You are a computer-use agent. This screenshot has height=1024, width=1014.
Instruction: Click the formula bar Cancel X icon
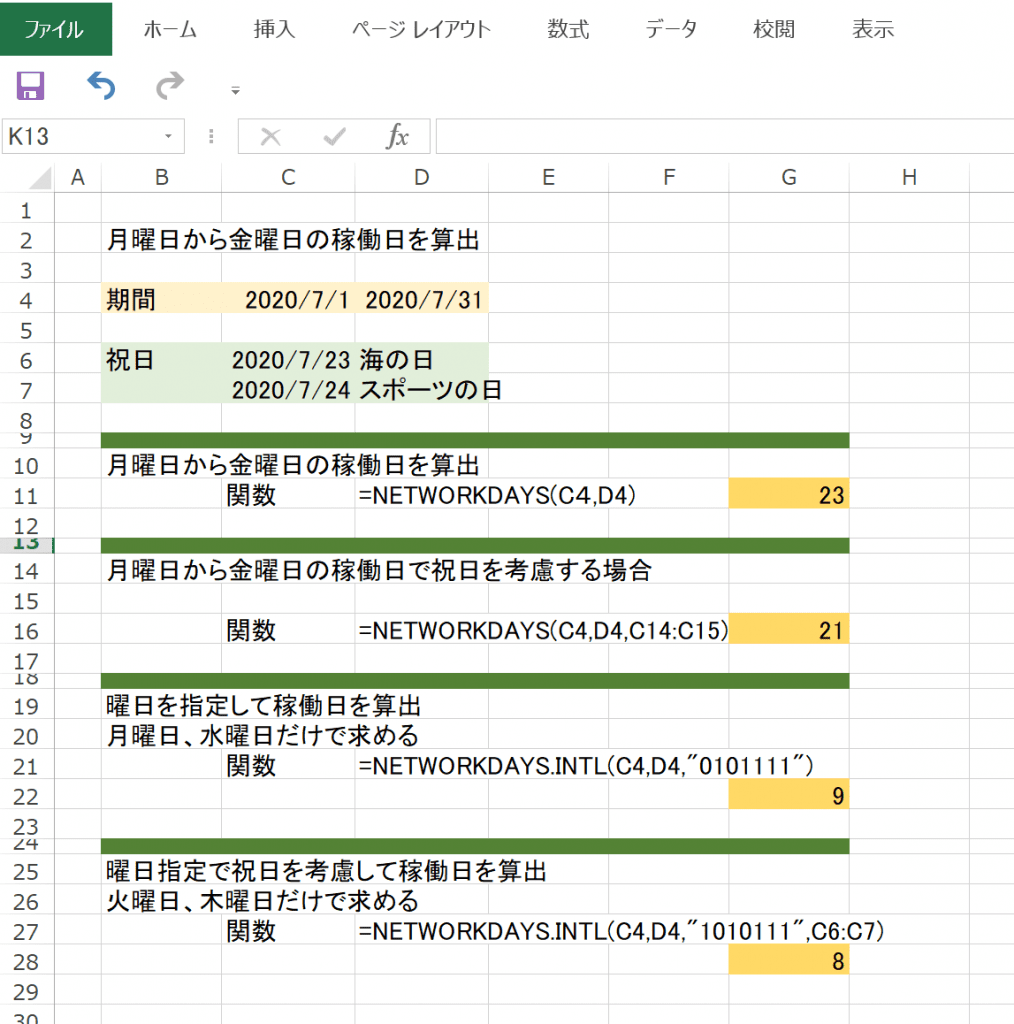(270, 137)
